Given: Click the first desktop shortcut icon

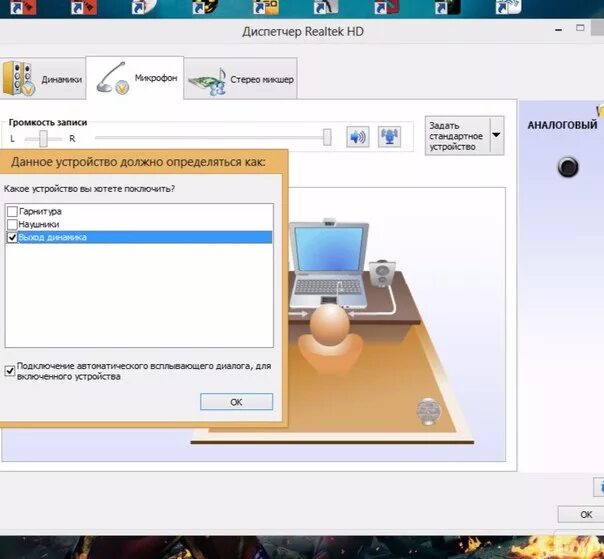Looking at the screenshot, I should point(23,7).
